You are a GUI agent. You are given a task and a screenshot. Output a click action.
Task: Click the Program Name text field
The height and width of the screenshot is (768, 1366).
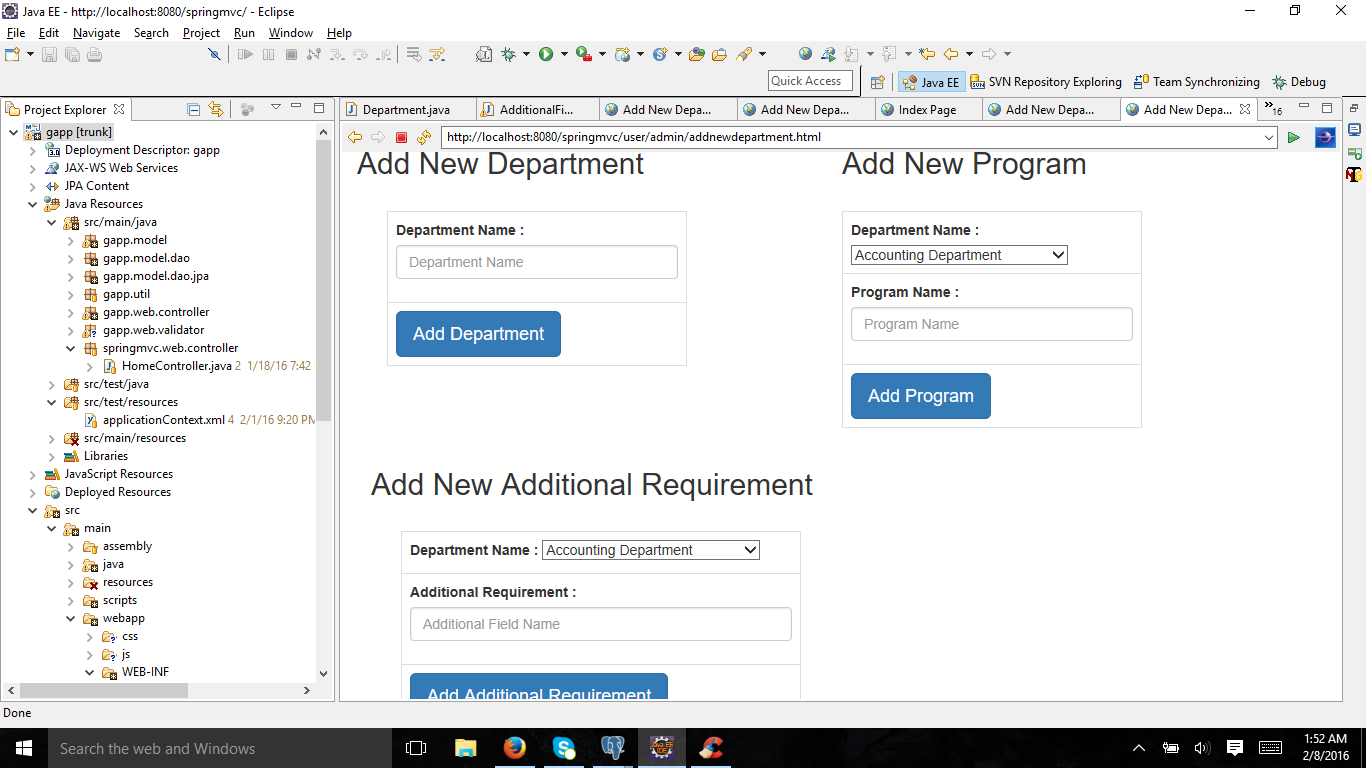coord(991,324)
